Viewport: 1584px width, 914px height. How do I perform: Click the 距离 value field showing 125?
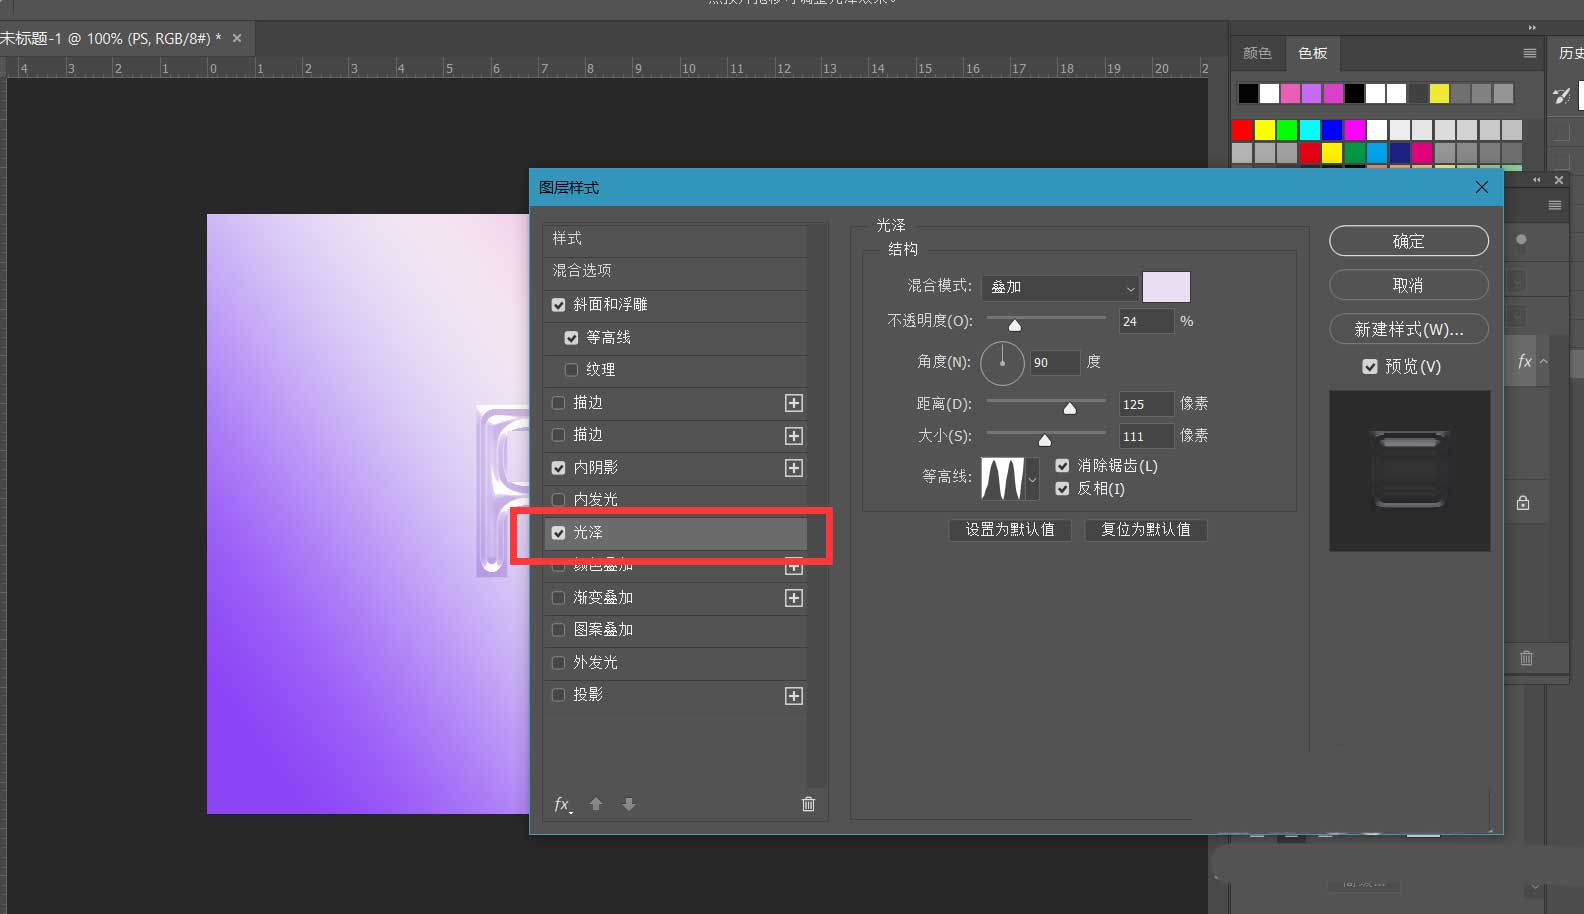pyautogui.click(x=1146, y=404)
